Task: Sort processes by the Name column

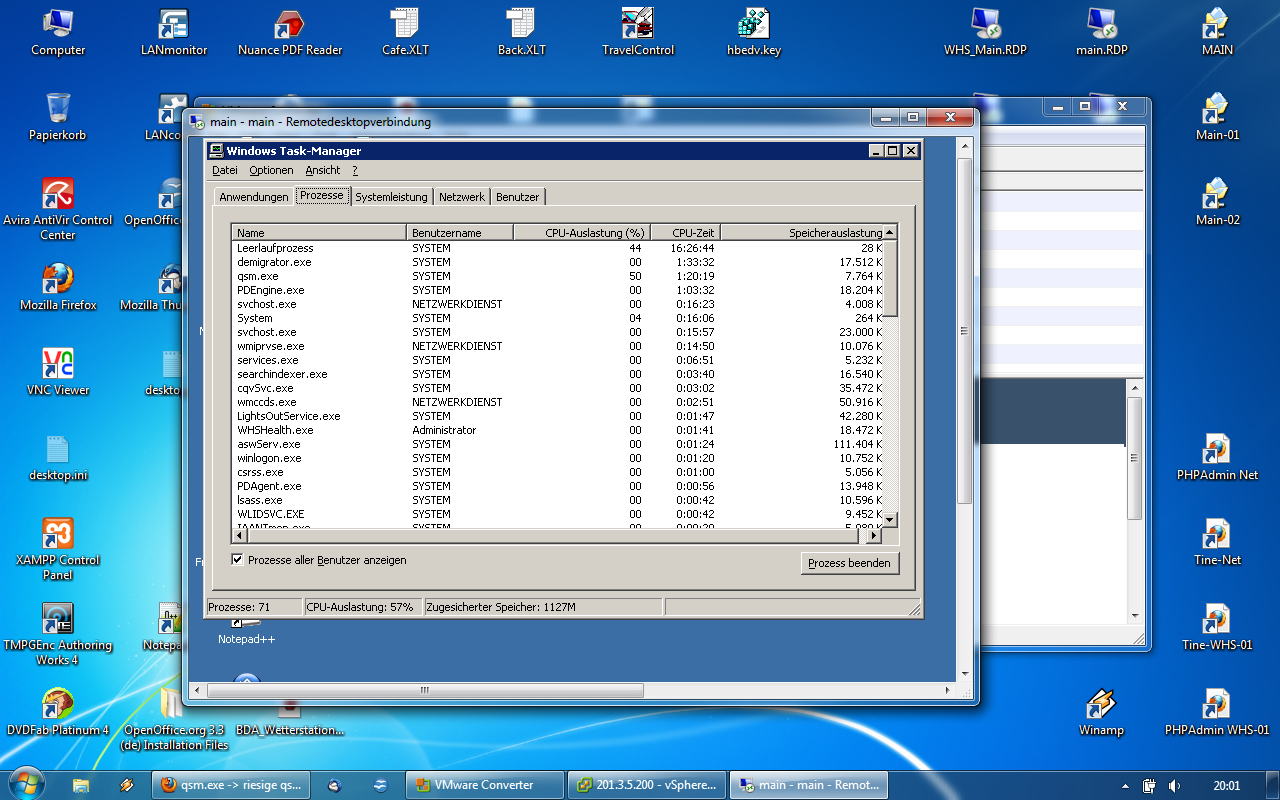Action: pos(320,233)
